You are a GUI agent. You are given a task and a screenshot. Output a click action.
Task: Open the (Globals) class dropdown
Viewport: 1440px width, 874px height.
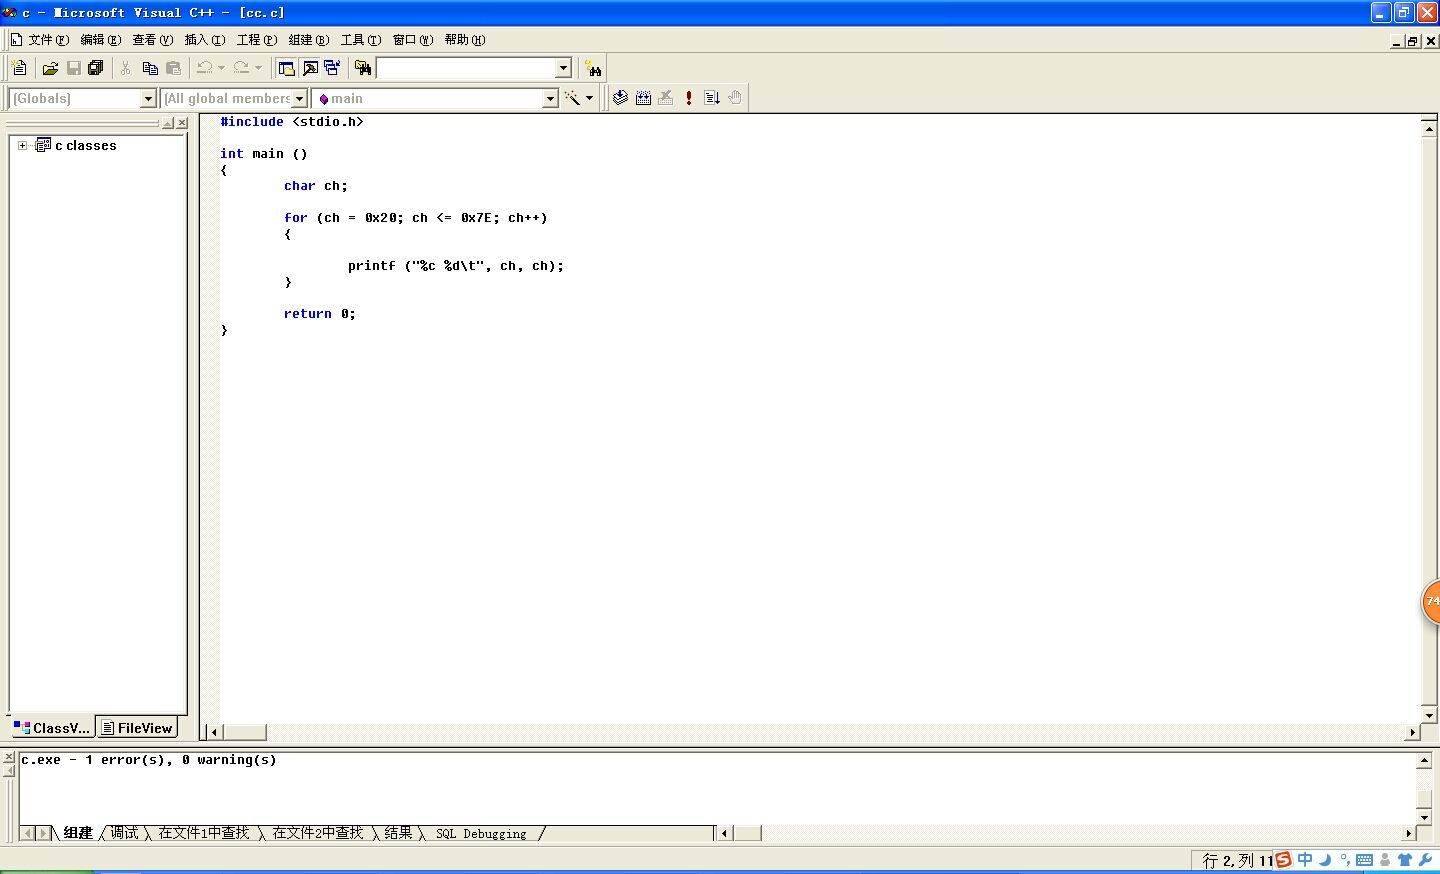click(148, 98)
